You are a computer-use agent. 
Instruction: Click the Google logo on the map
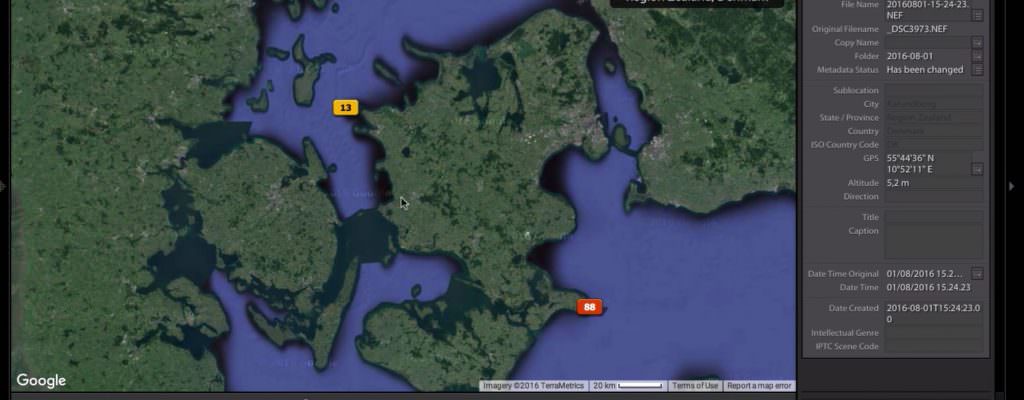click(x=41, y=381)
